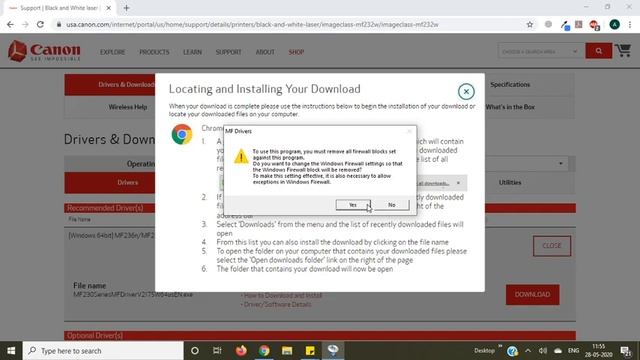Switch to the Utilities tab

coord(510,182)
